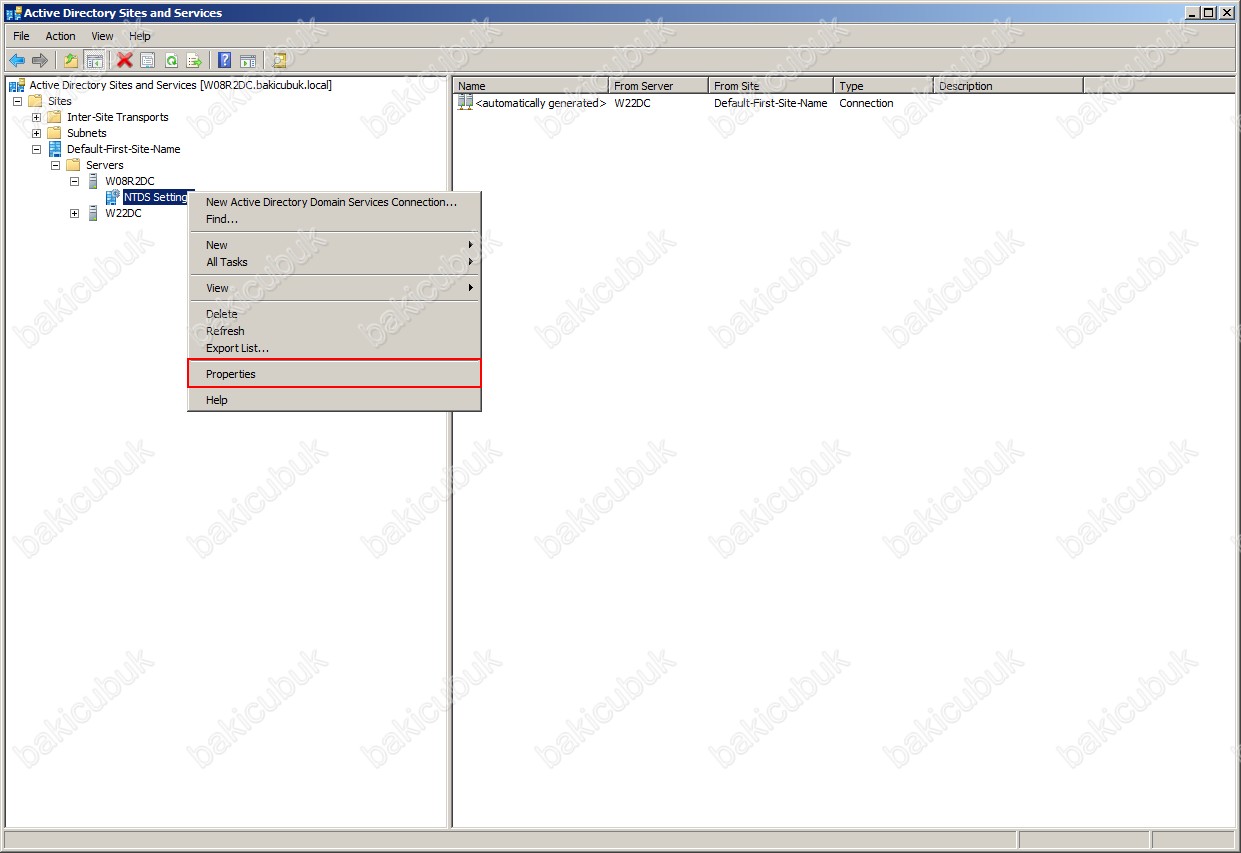Click the Default-First-Site-Name site icon
Viewport: 1241px width, 853px height.
click(x=55, y=149)
